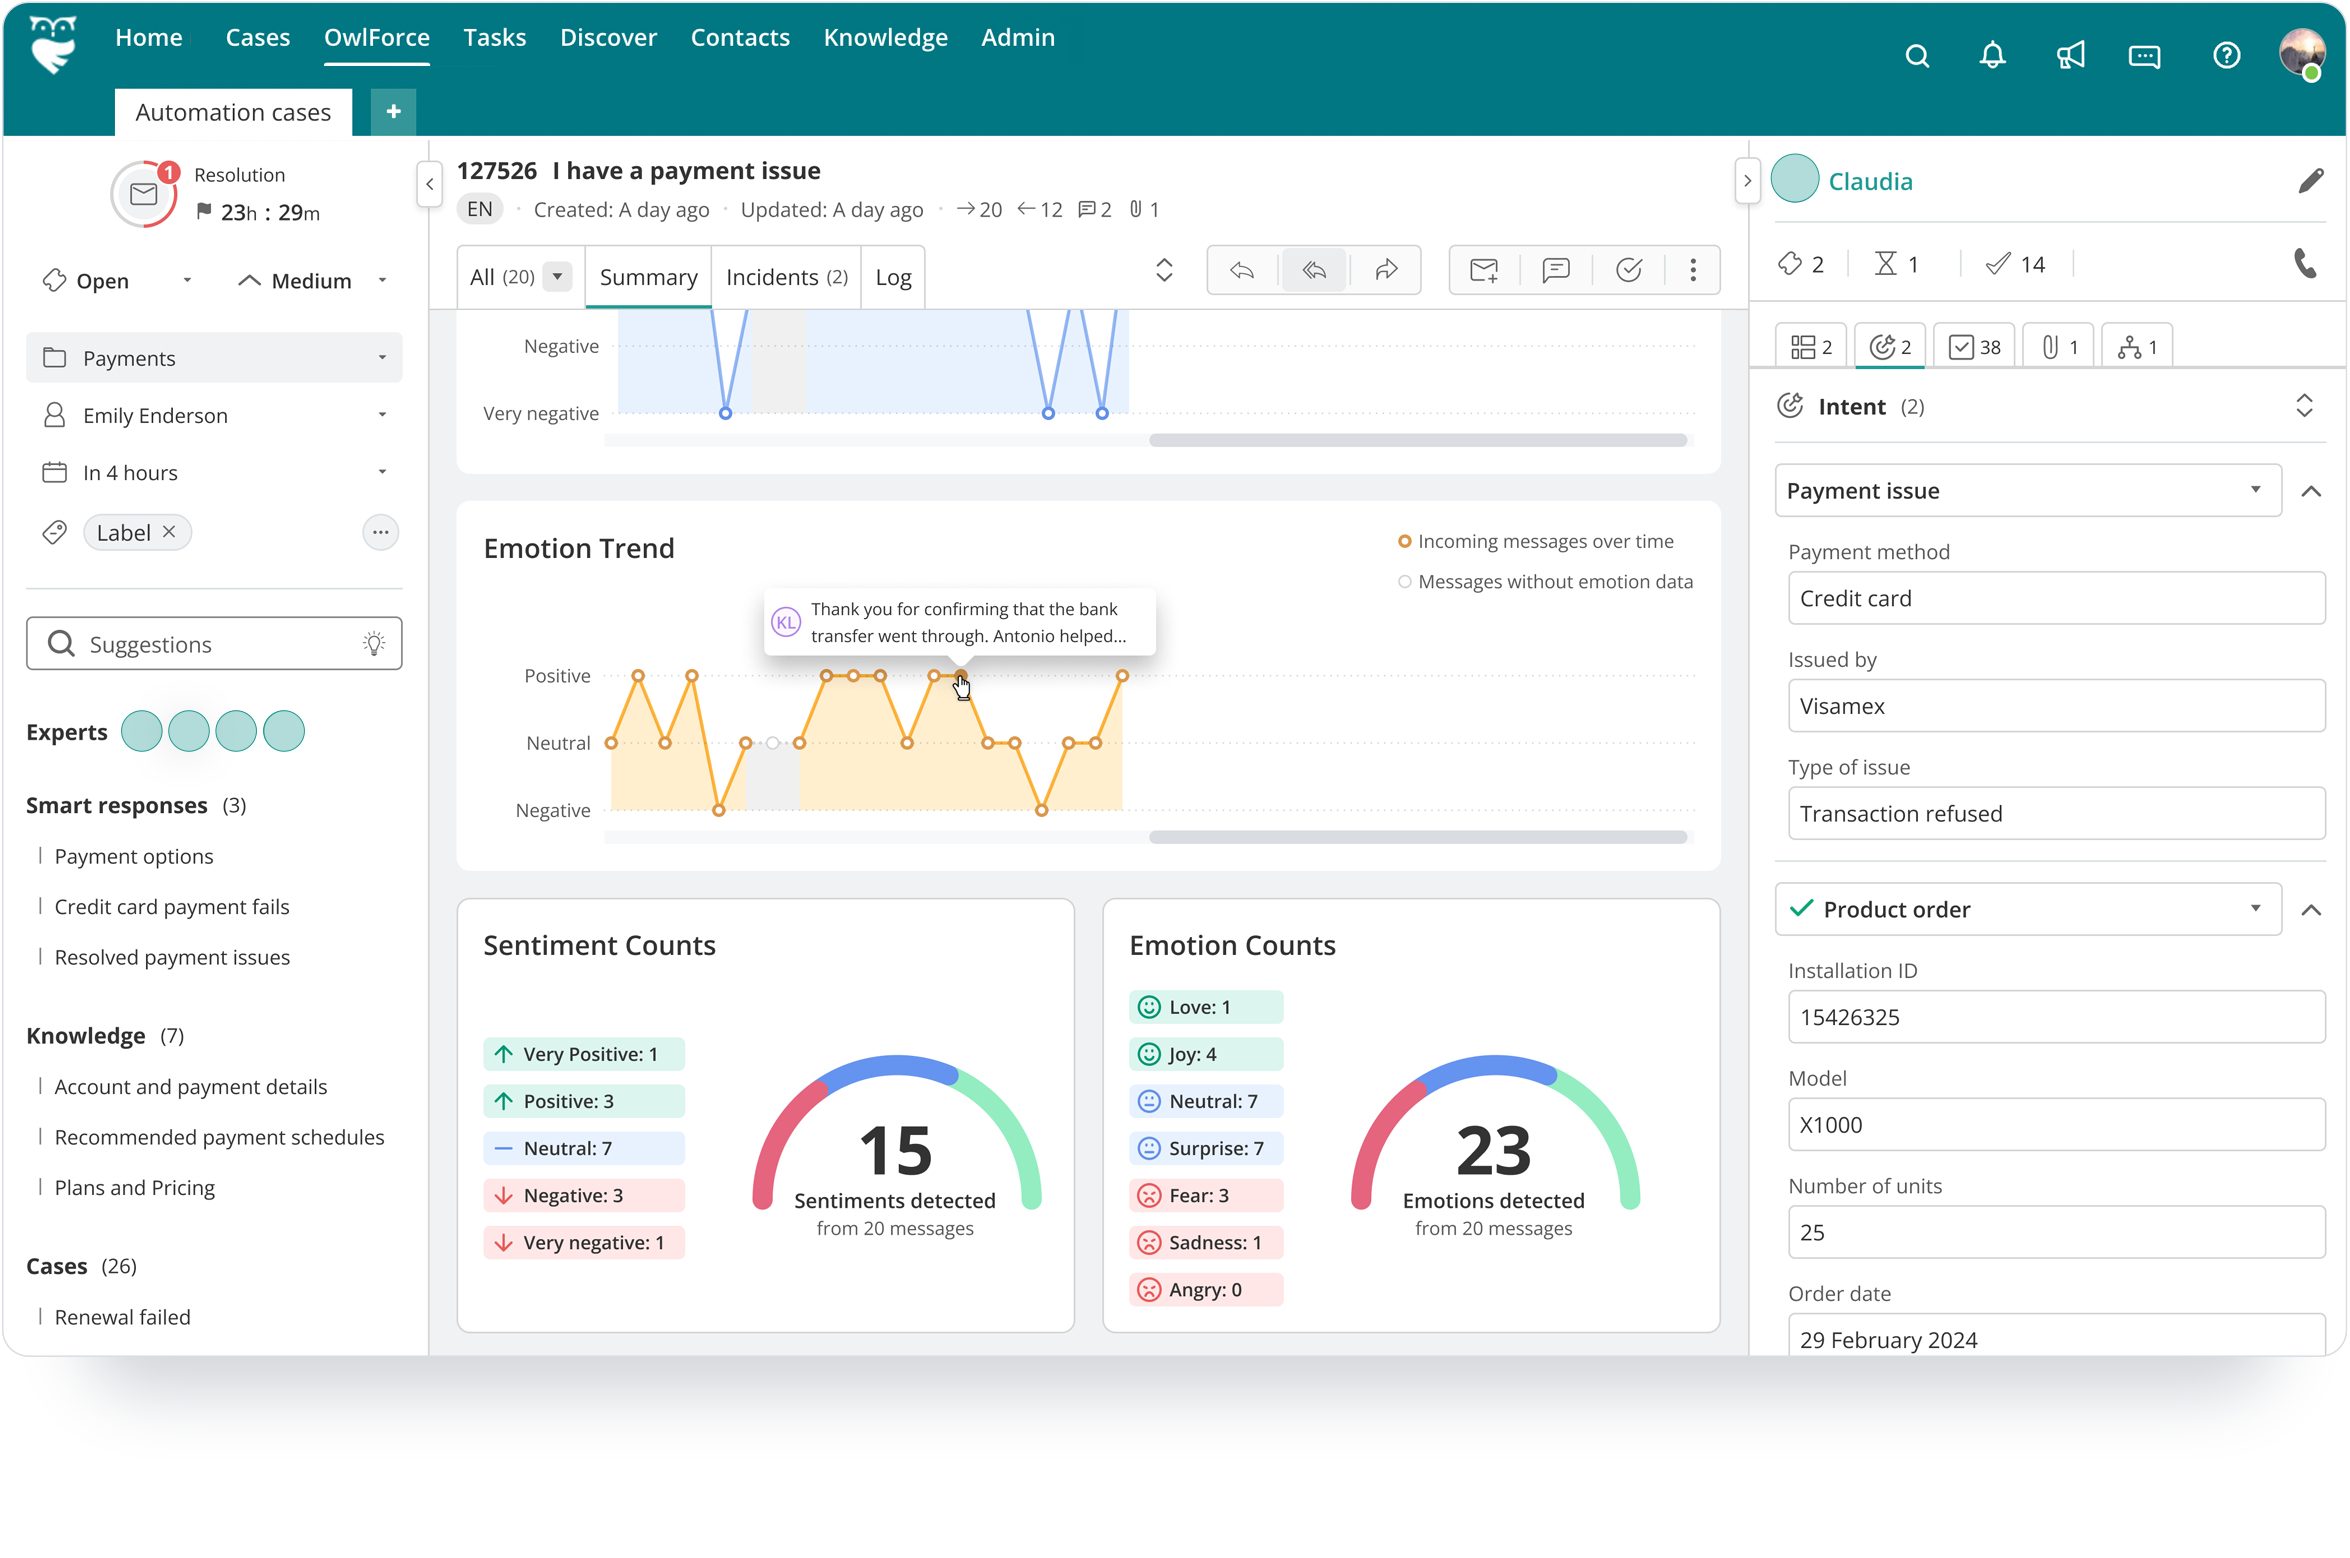The width and height of the screenshot is (2350, 1558).
Task: Open a new email from the conversation toolbar
Action: (x=1483, y=270)
